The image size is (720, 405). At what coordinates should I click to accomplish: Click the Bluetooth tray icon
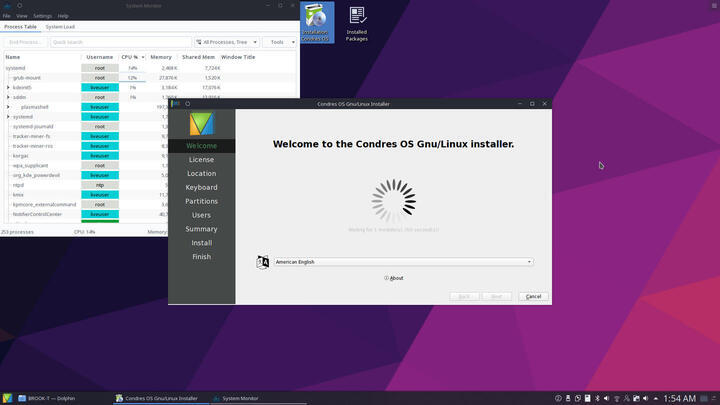point(597,398)
